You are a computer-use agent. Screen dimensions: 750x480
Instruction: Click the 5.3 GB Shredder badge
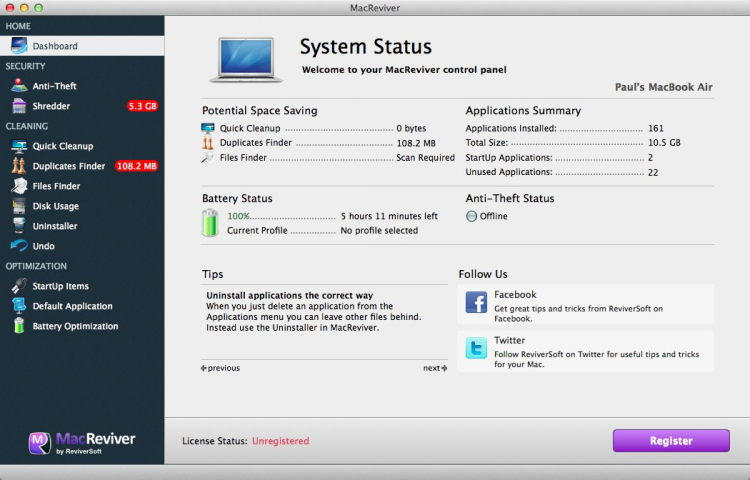(x=143, y=106)
